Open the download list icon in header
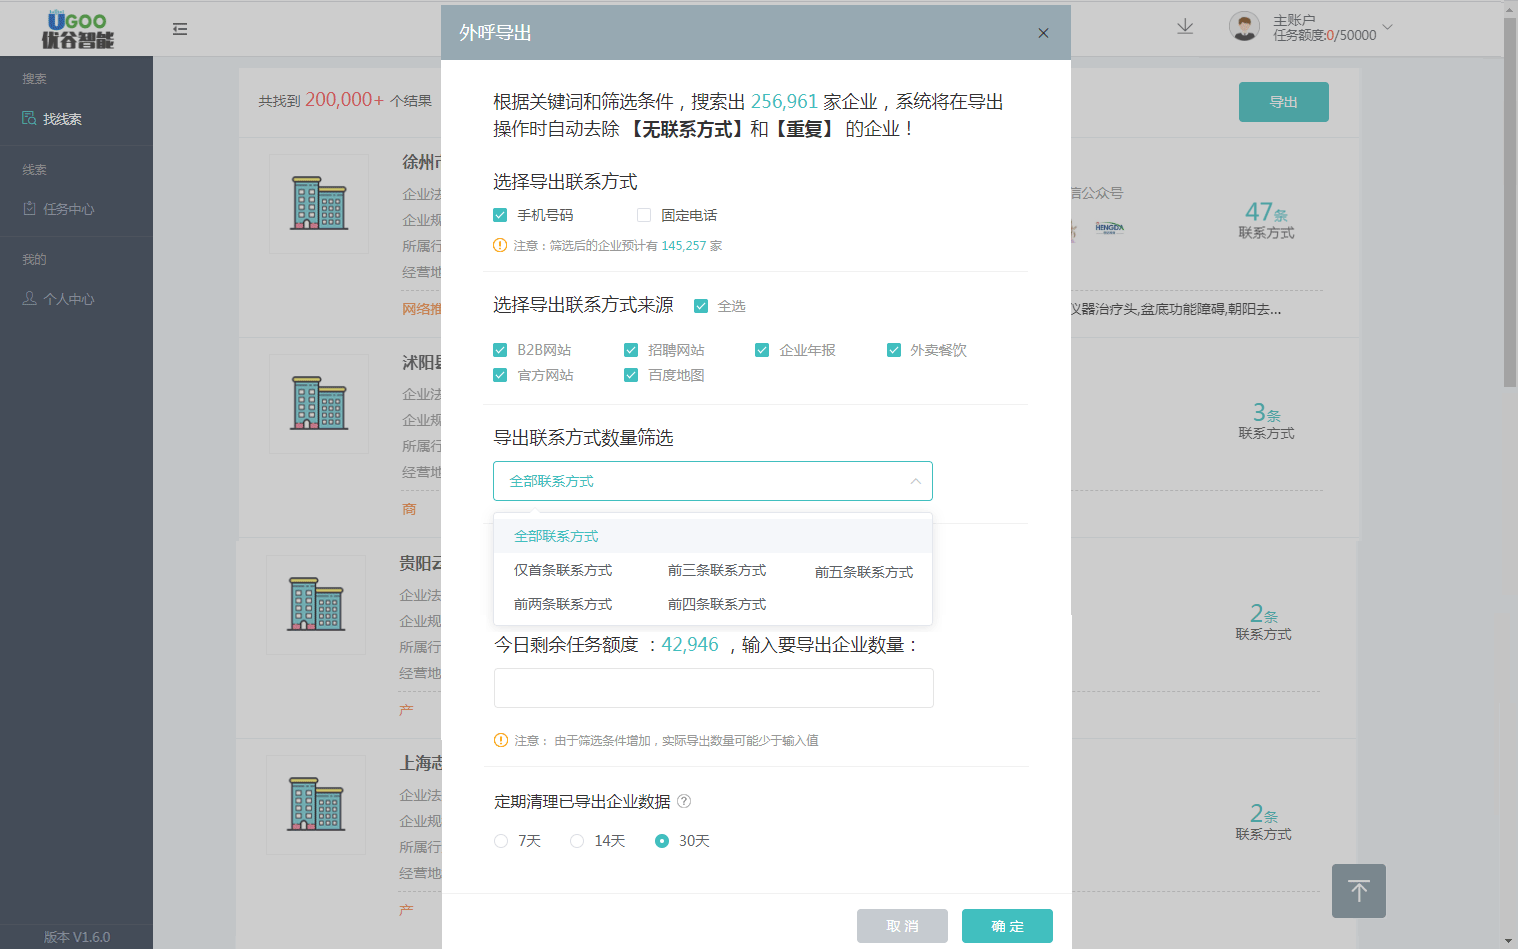 (x=1185, y=27)
